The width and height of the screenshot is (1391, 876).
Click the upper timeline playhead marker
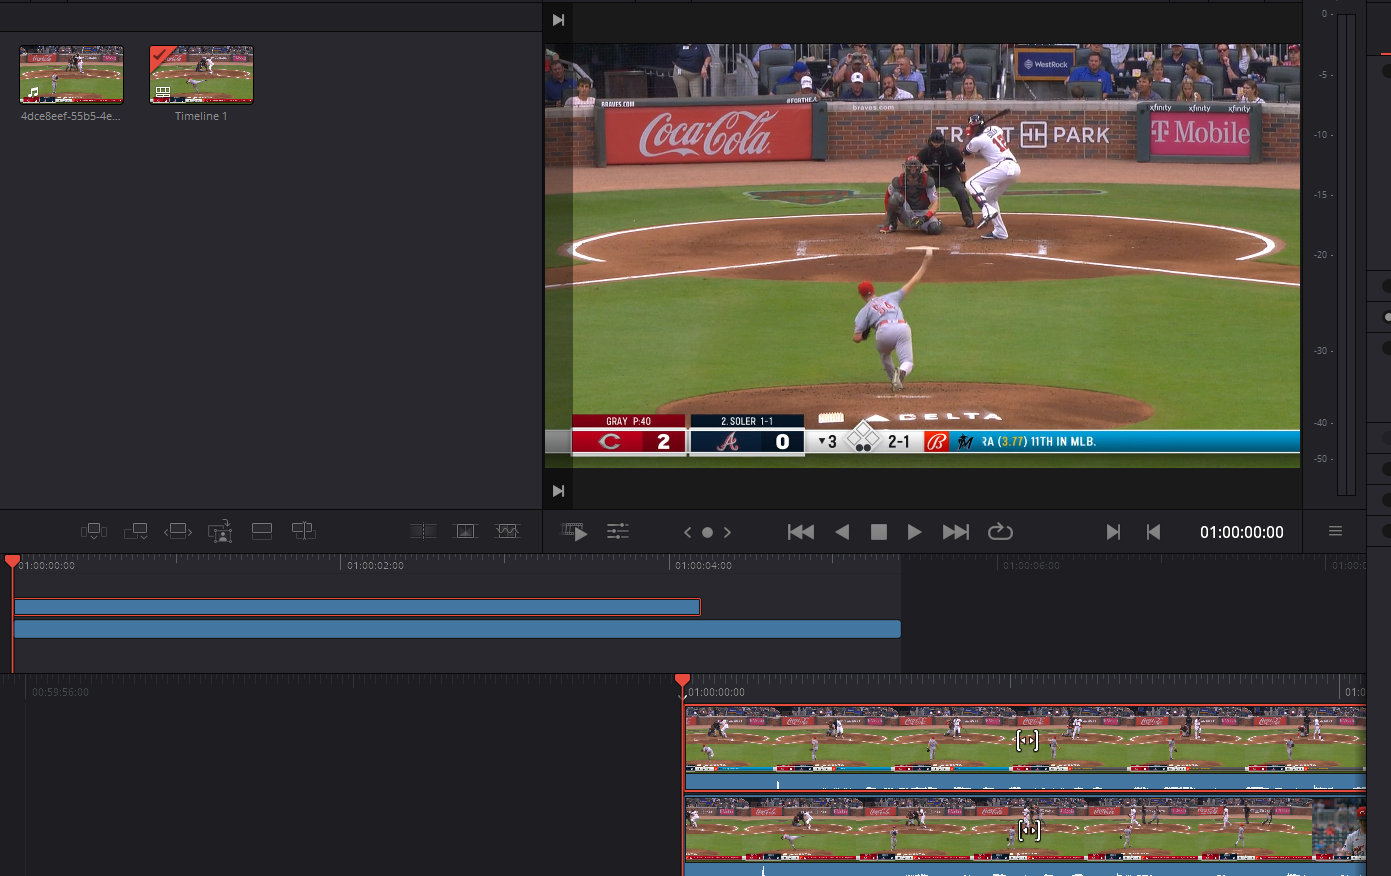pyautogui.click(x=12, y=561)
